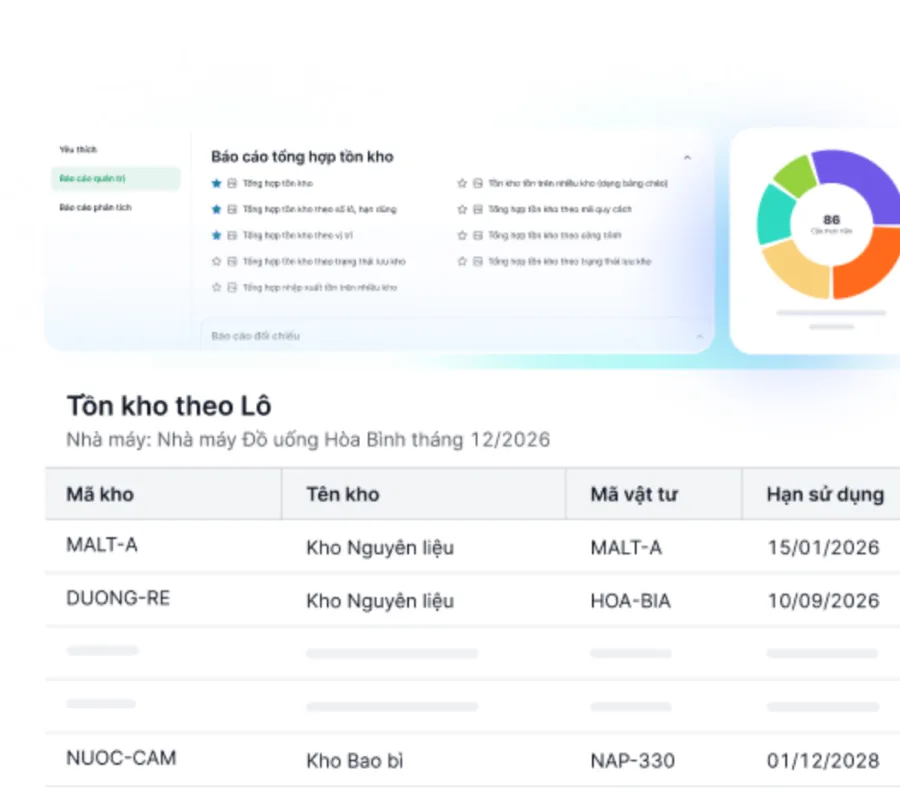Click report icon beside 'theo công trình'
Screen dimensions: 900x799
click(478, 235)
